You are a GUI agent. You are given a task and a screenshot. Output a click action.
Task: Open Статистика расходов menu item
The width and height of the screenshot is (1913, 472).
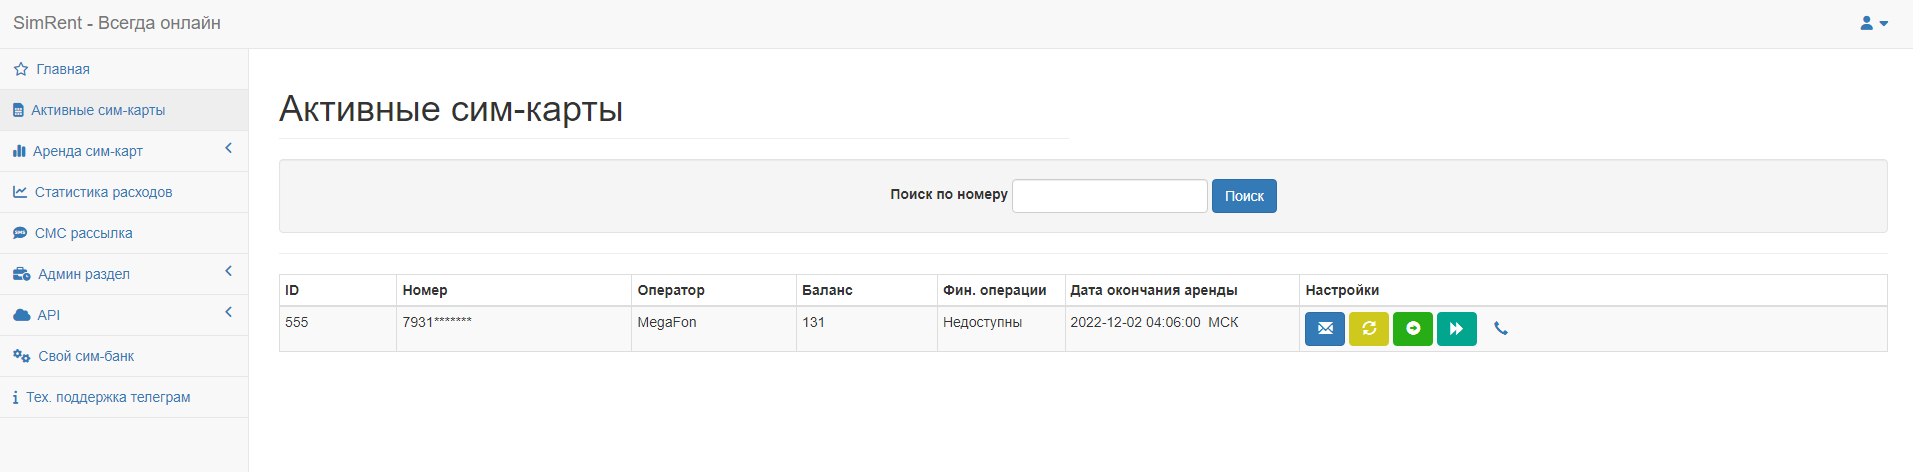click(103, 192)
